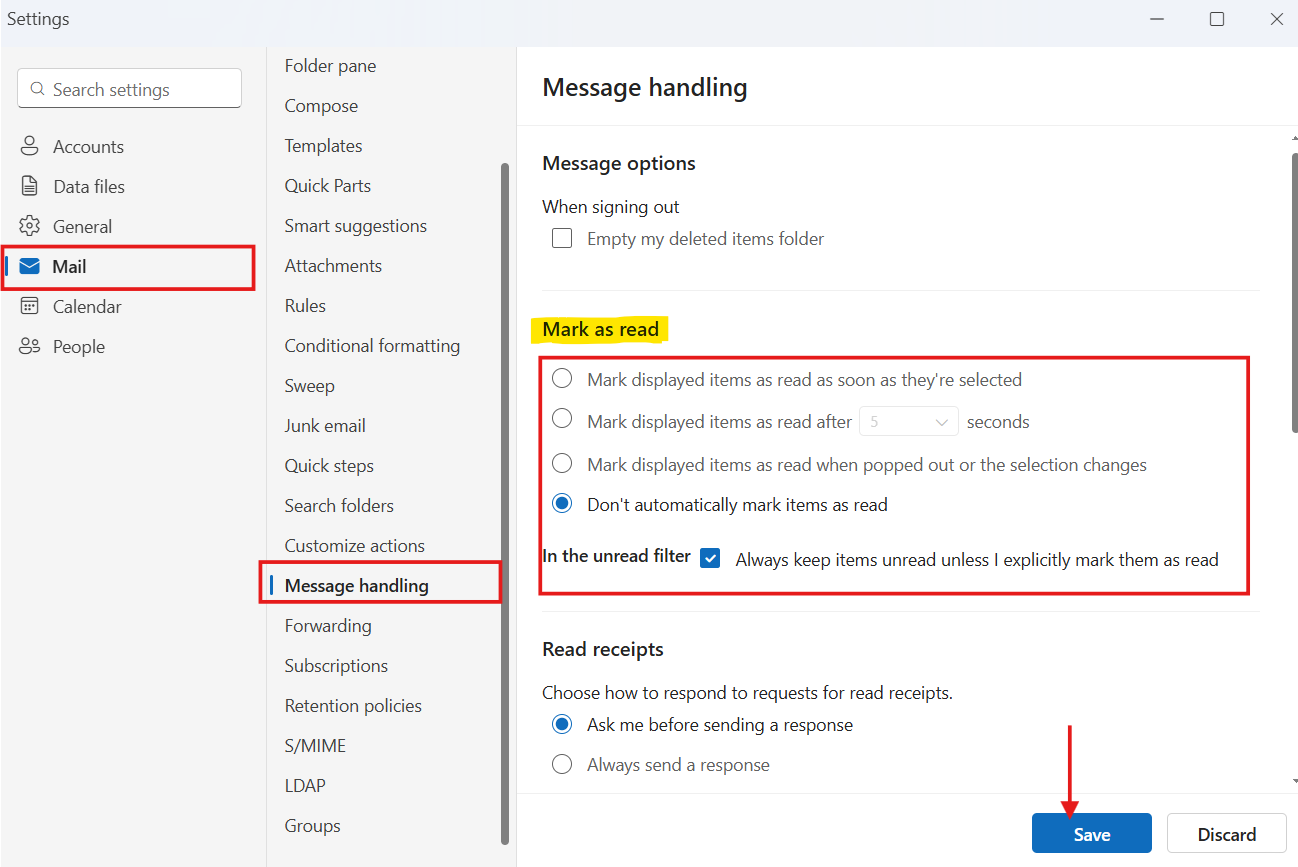Open Conditional formatting settings
This screenshot has width=1298, height=867.
pos(372,346)
